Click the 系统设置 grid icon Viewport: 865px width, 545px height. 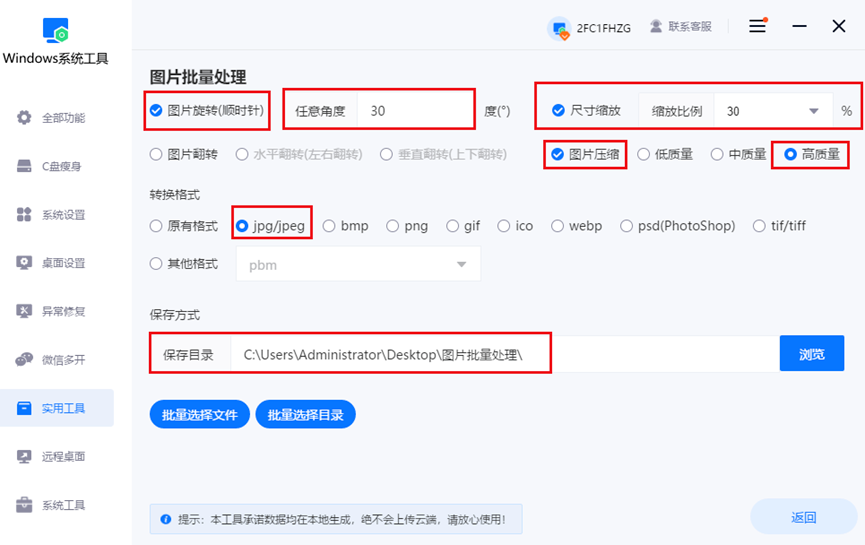(x=24, y=215)
